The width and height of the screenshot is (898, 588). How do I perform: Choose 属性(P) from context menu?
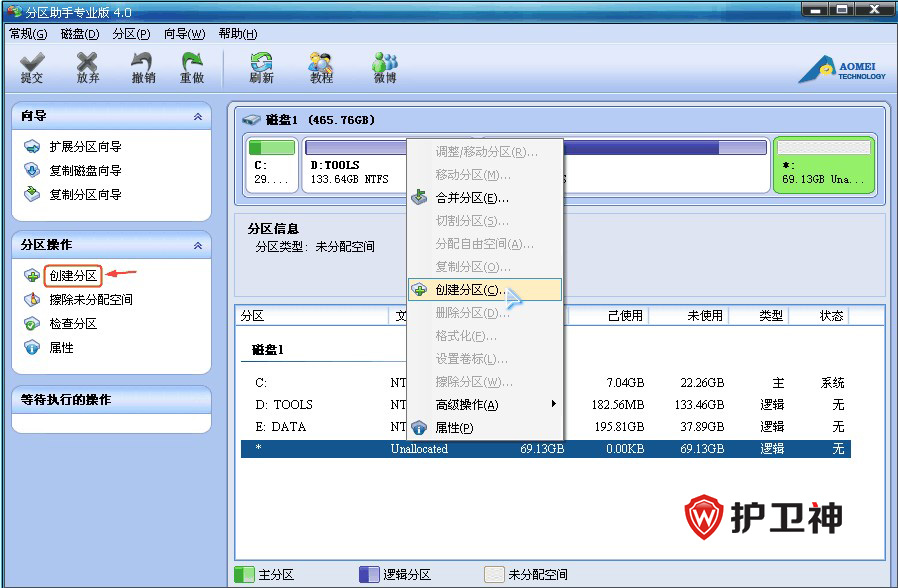[x=485, y=428]
